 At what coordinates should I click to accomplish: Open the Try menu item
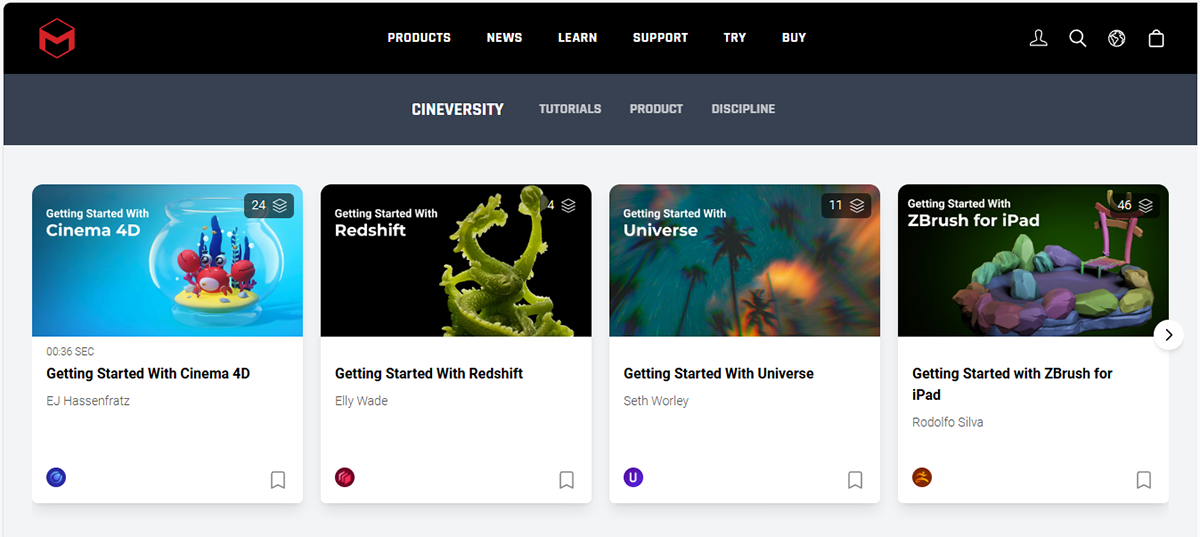pos(735,38)
